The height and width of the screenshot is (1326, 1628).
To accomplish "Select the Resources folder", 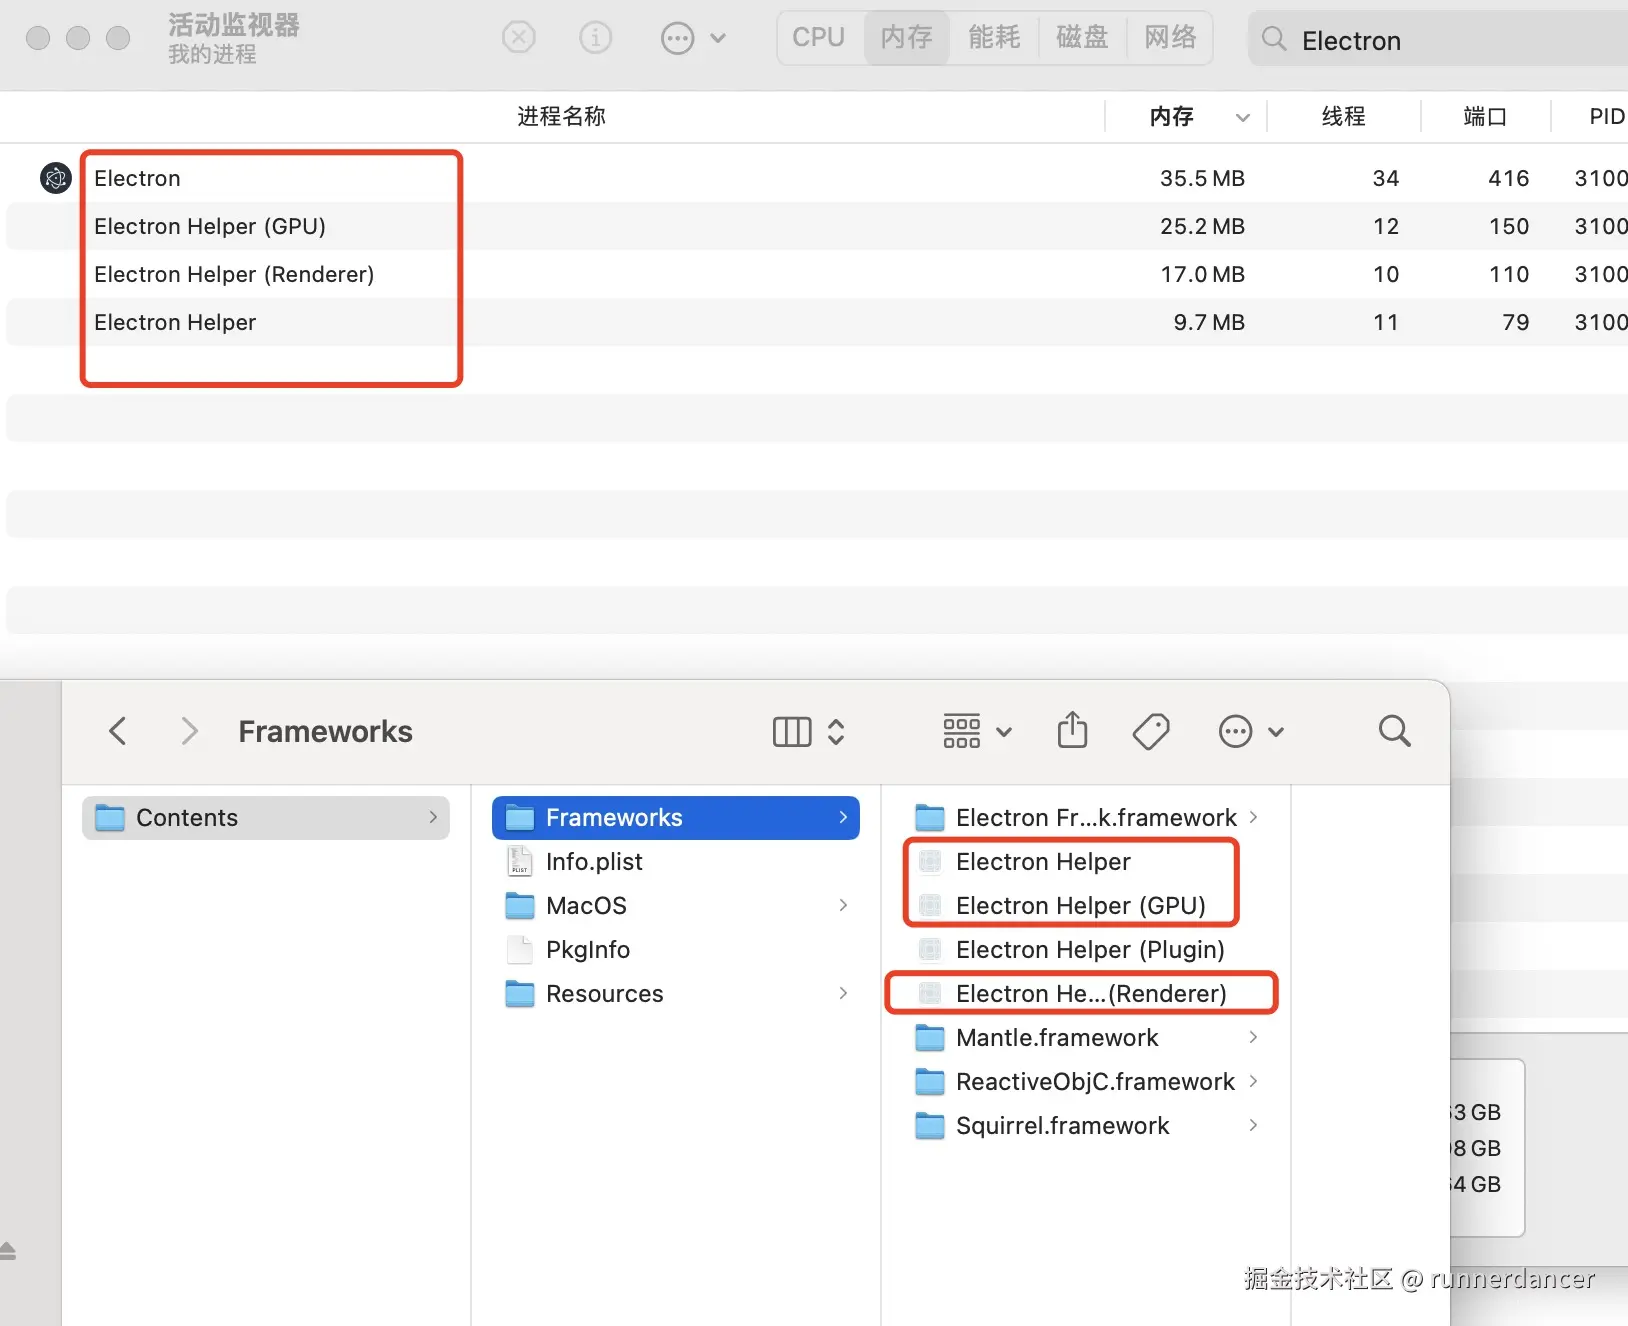I will pos(676,994).
